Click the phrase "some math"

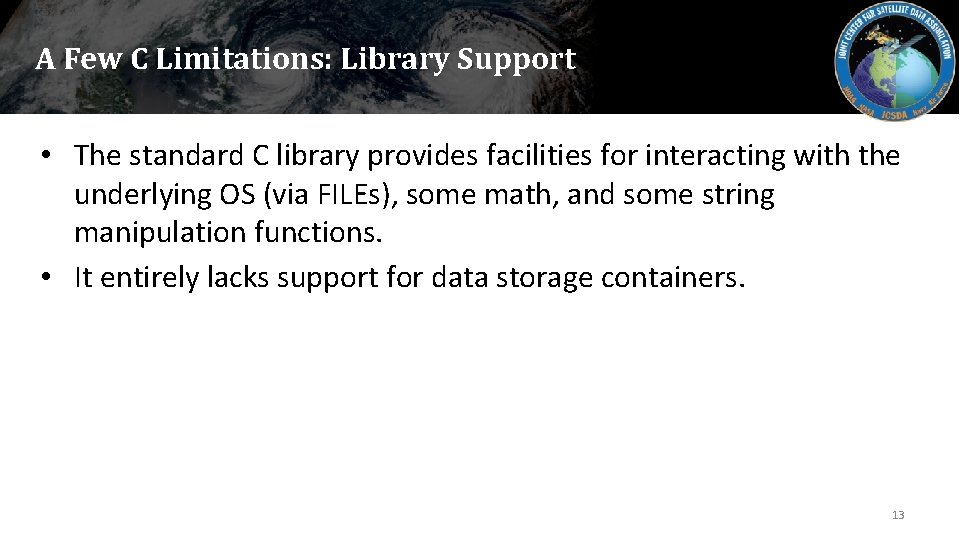481,195
